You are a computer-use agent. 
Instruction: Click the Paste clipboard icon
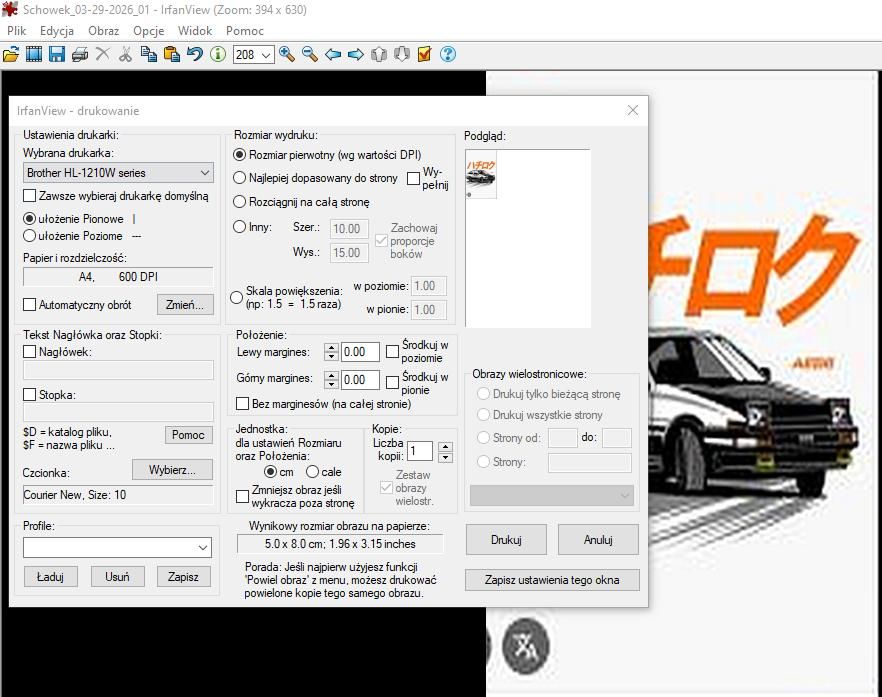click(x=172, y=55)
